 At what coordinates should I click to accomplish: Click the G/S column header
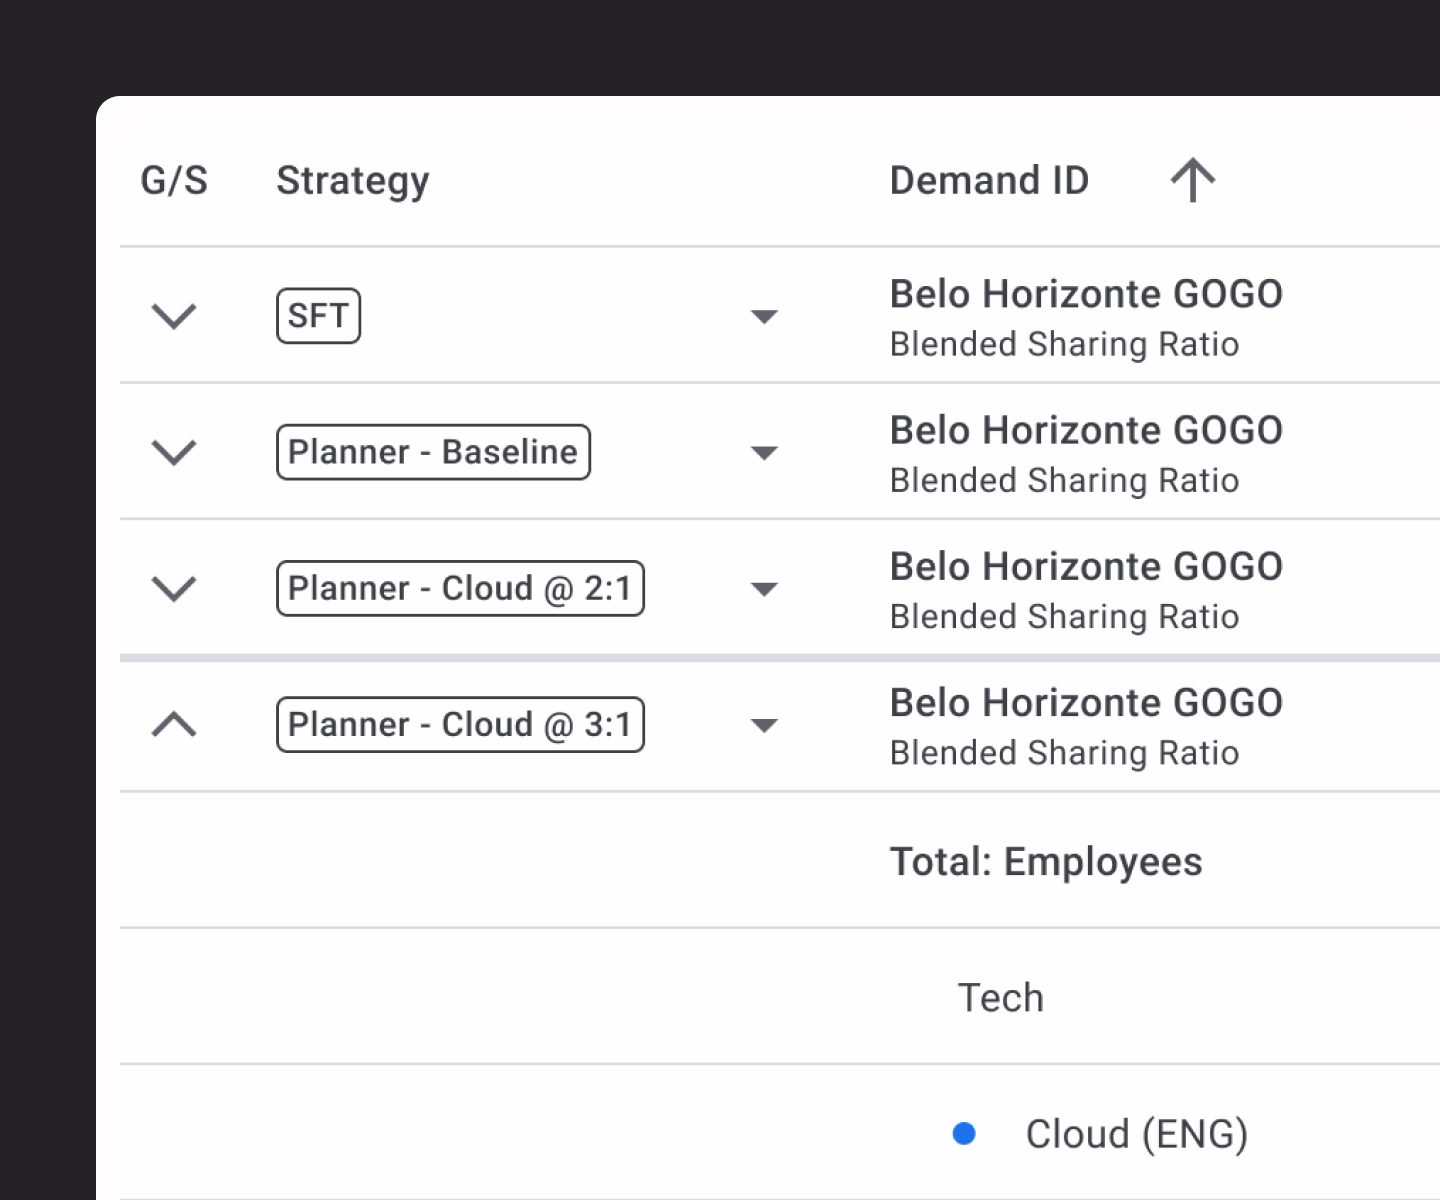point(175,180)
